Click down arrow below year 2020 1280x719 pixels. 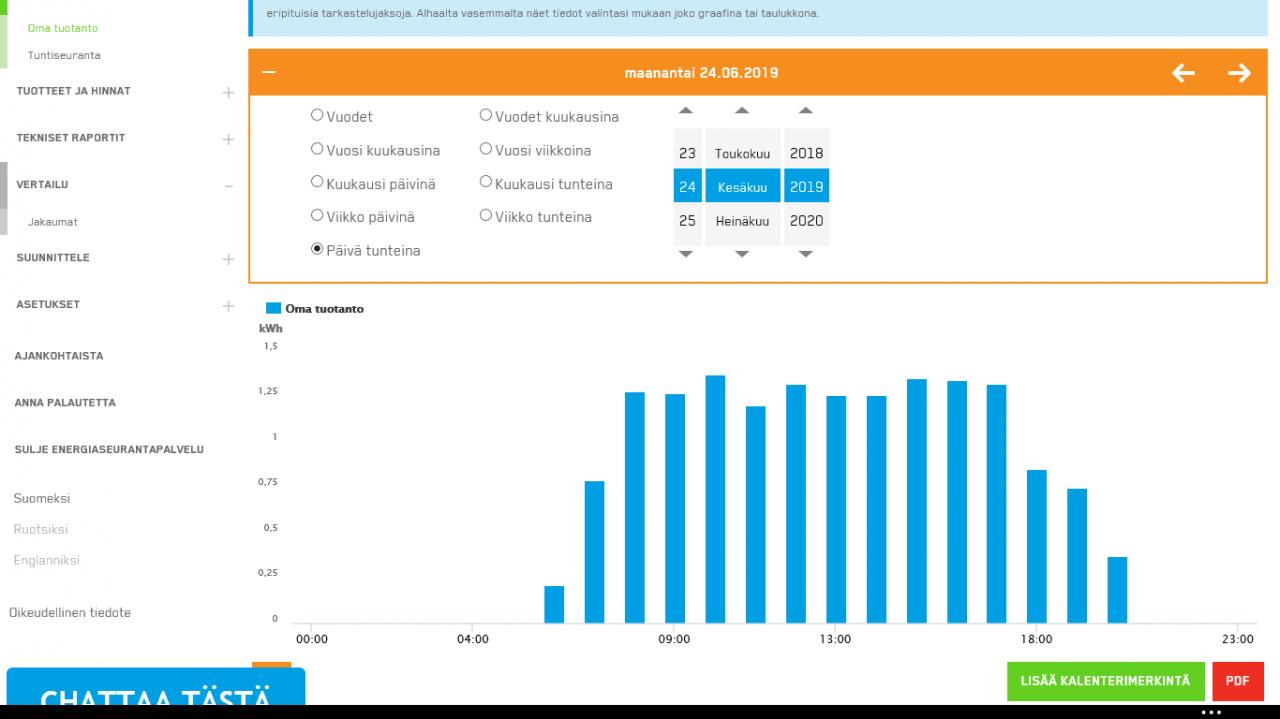click(806, 254)
